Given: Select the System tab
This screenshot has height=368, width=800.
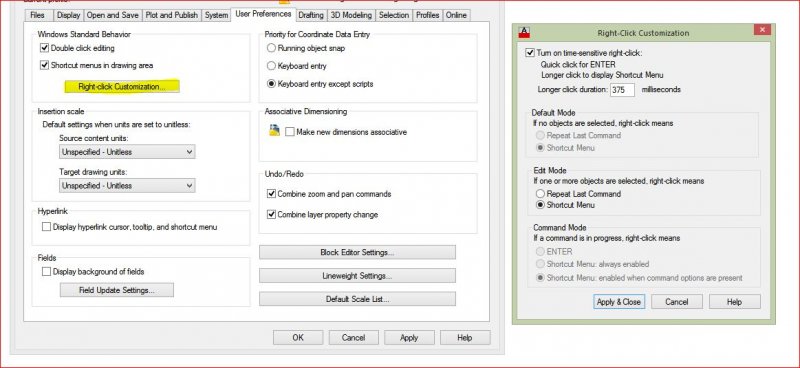Looking at the screenshot, I should point(216,15).
